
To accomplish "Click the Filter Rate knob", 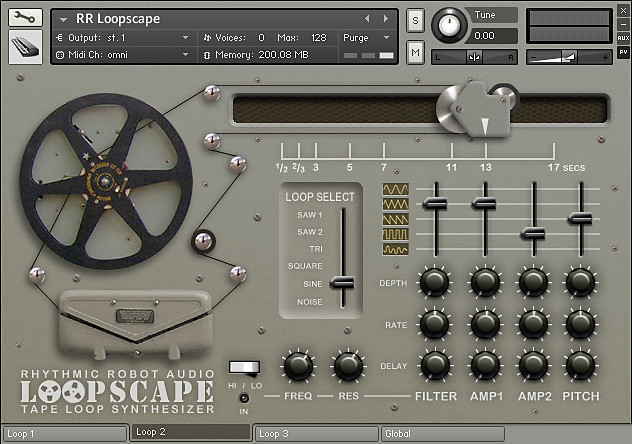I will tap(435, 324).
